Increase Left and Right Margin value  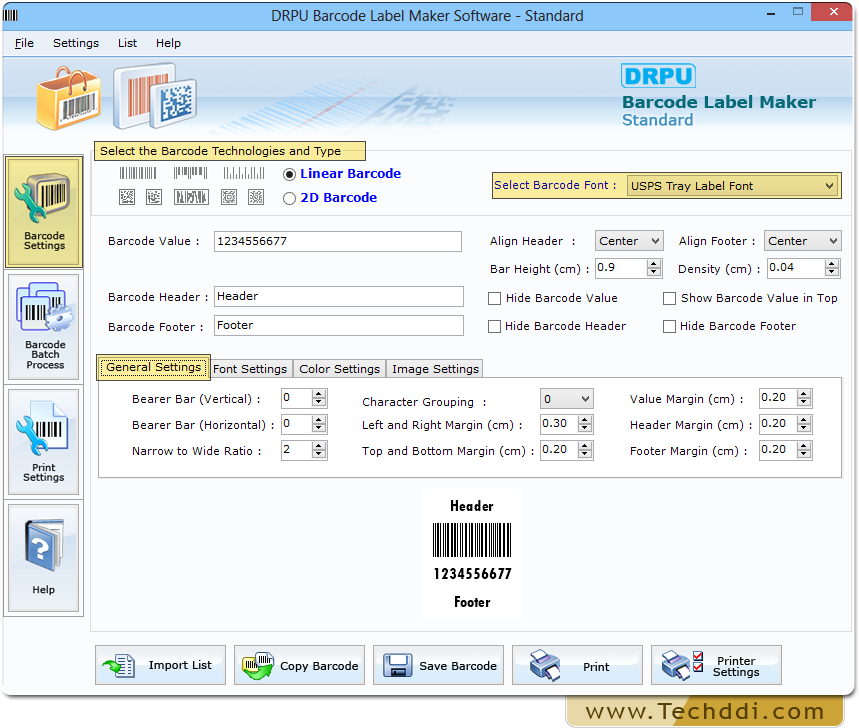(x=585, y=420)
